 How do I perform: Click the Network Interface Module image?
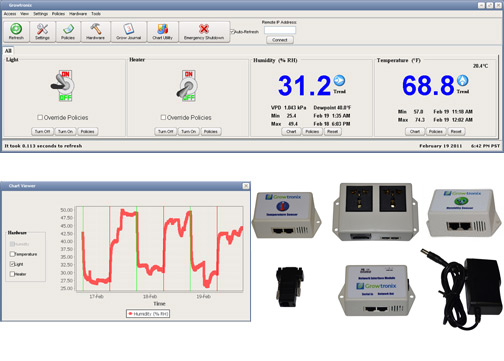377,290
